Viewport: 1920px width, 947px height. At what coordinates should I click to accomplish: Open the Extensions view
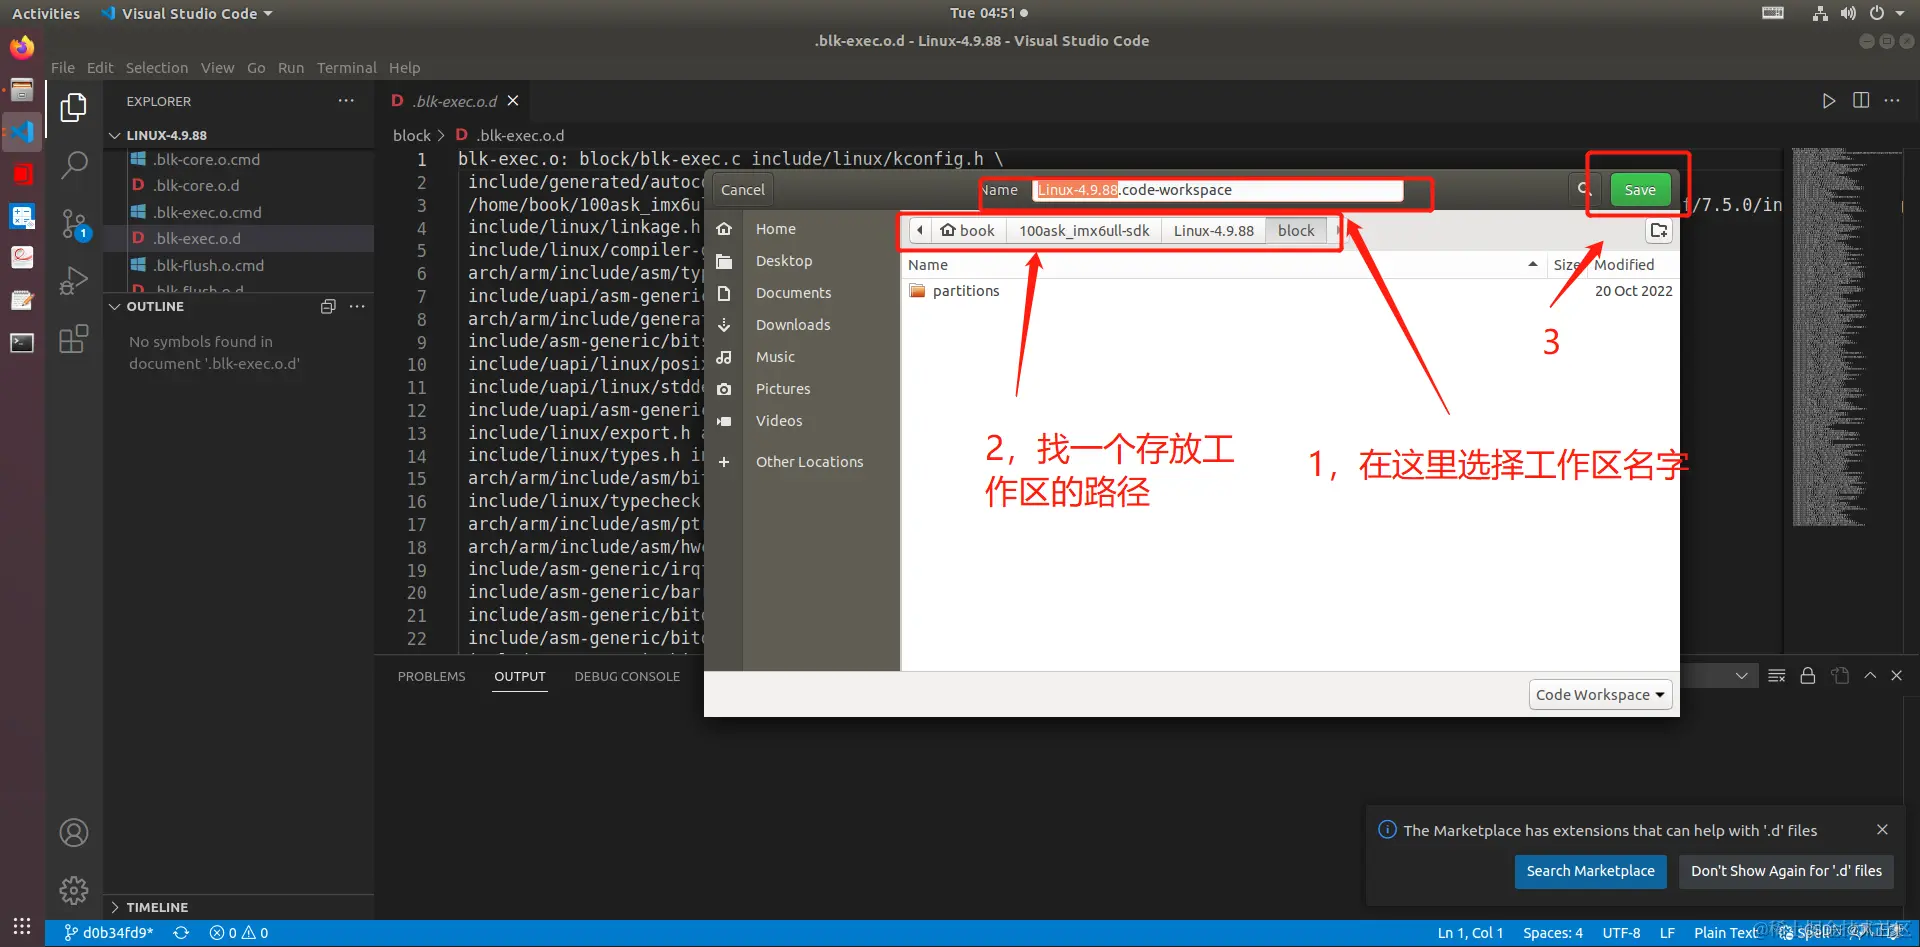tap(74, 339)
